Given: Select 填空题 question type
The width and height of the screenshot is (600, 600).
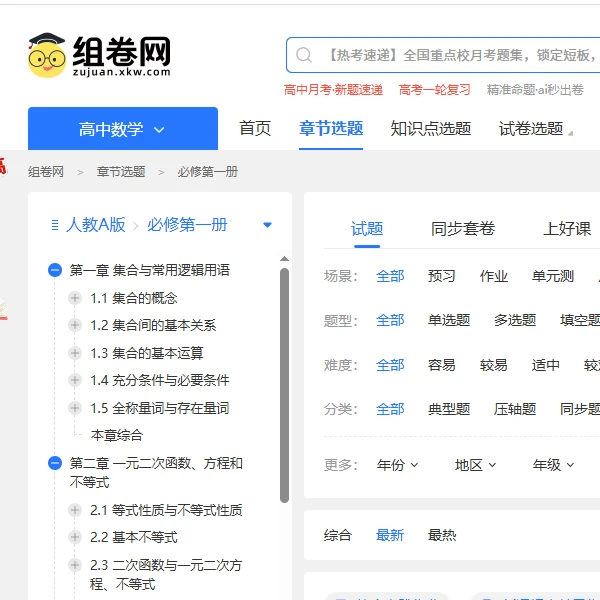Looking at the screenshot, I should (580, 320).
